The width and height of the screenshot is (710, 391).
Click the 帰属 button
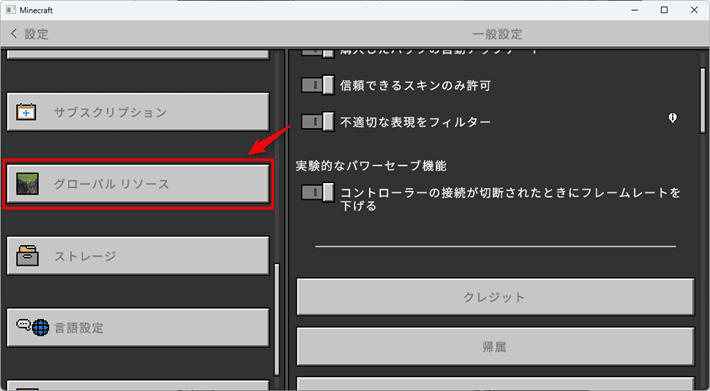click(x=495, y=347)
